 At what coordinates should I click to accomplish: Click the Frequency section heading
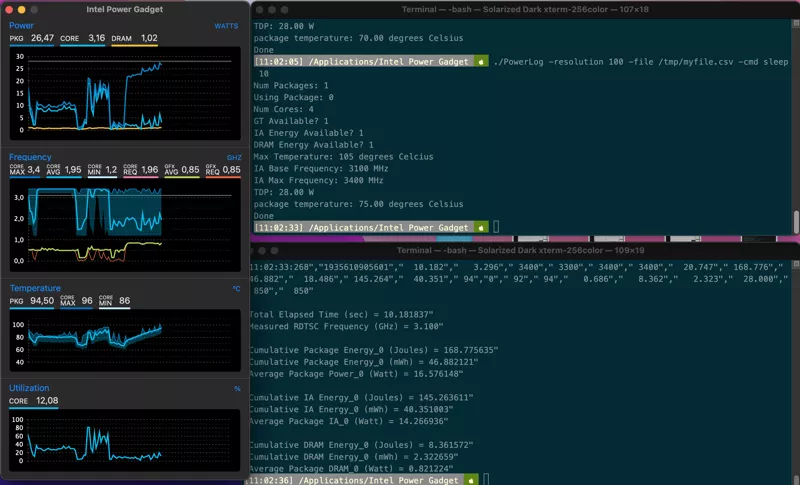(30, 157)
